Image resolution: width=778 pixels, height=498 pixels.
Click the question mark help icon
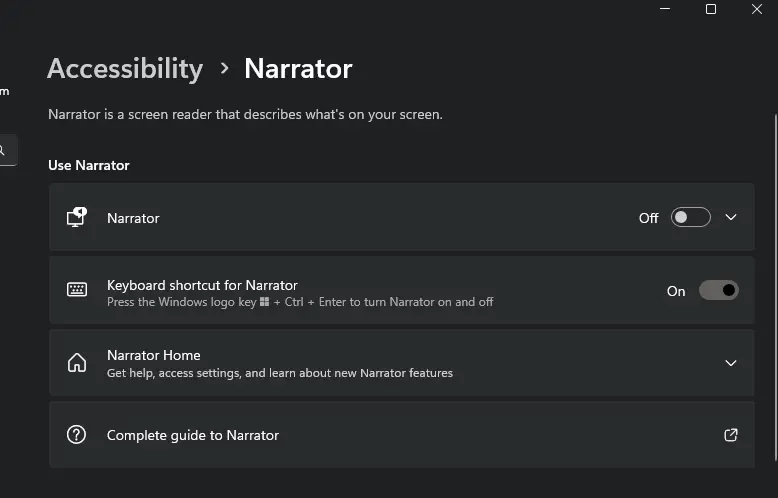(77, 435)
